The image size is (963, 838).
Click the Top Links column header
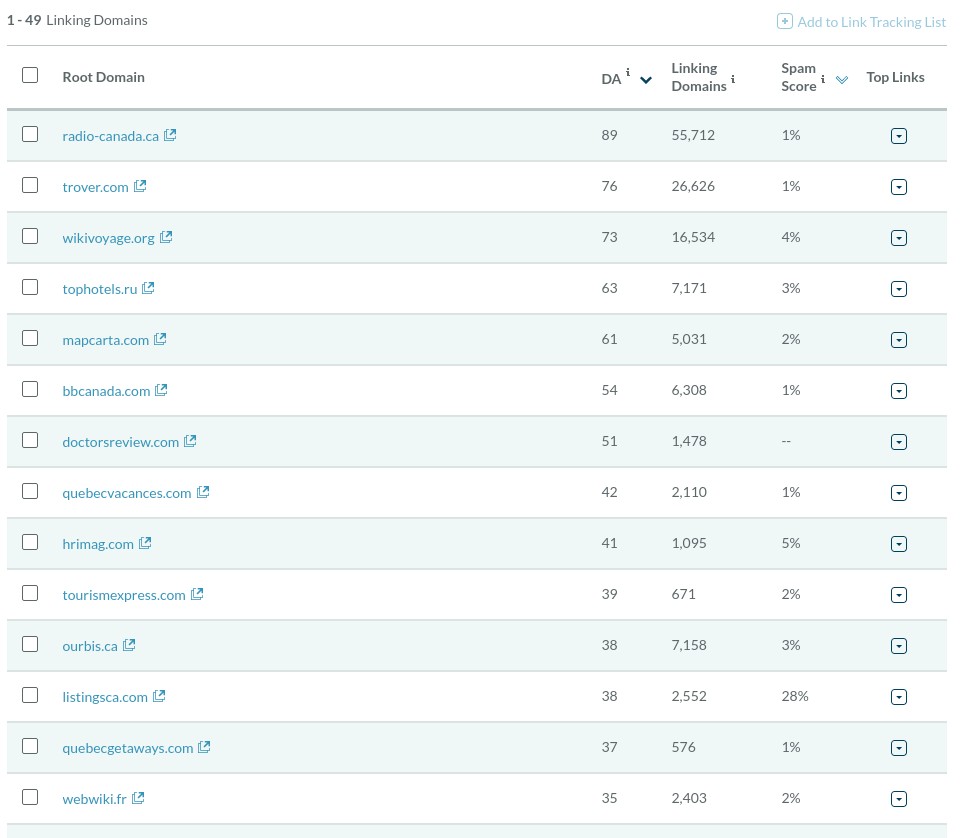pos(895,77)
